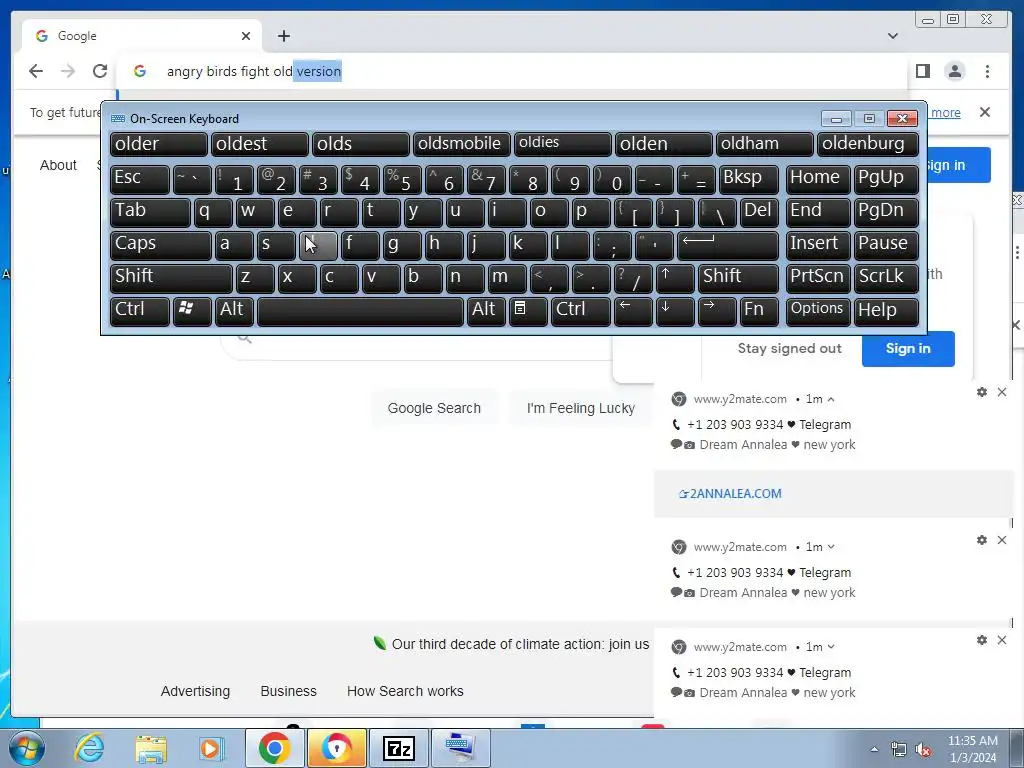Click the right arrow key
Viewport: 1024px width, 768px height.
point(716,311)
